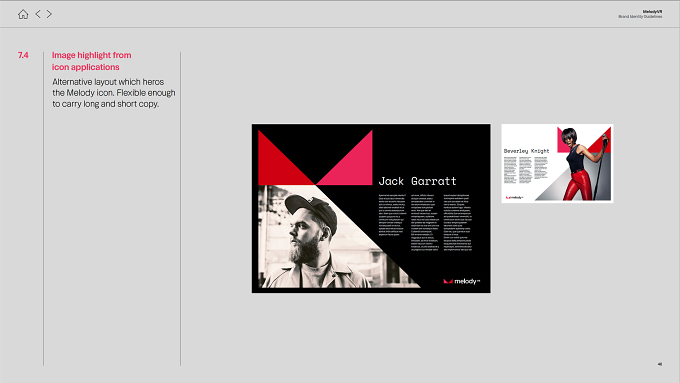This screenshot has width=680, height=383.
Task: Click the Alternative layout description paragraph
Action: (x=114, y=93)
